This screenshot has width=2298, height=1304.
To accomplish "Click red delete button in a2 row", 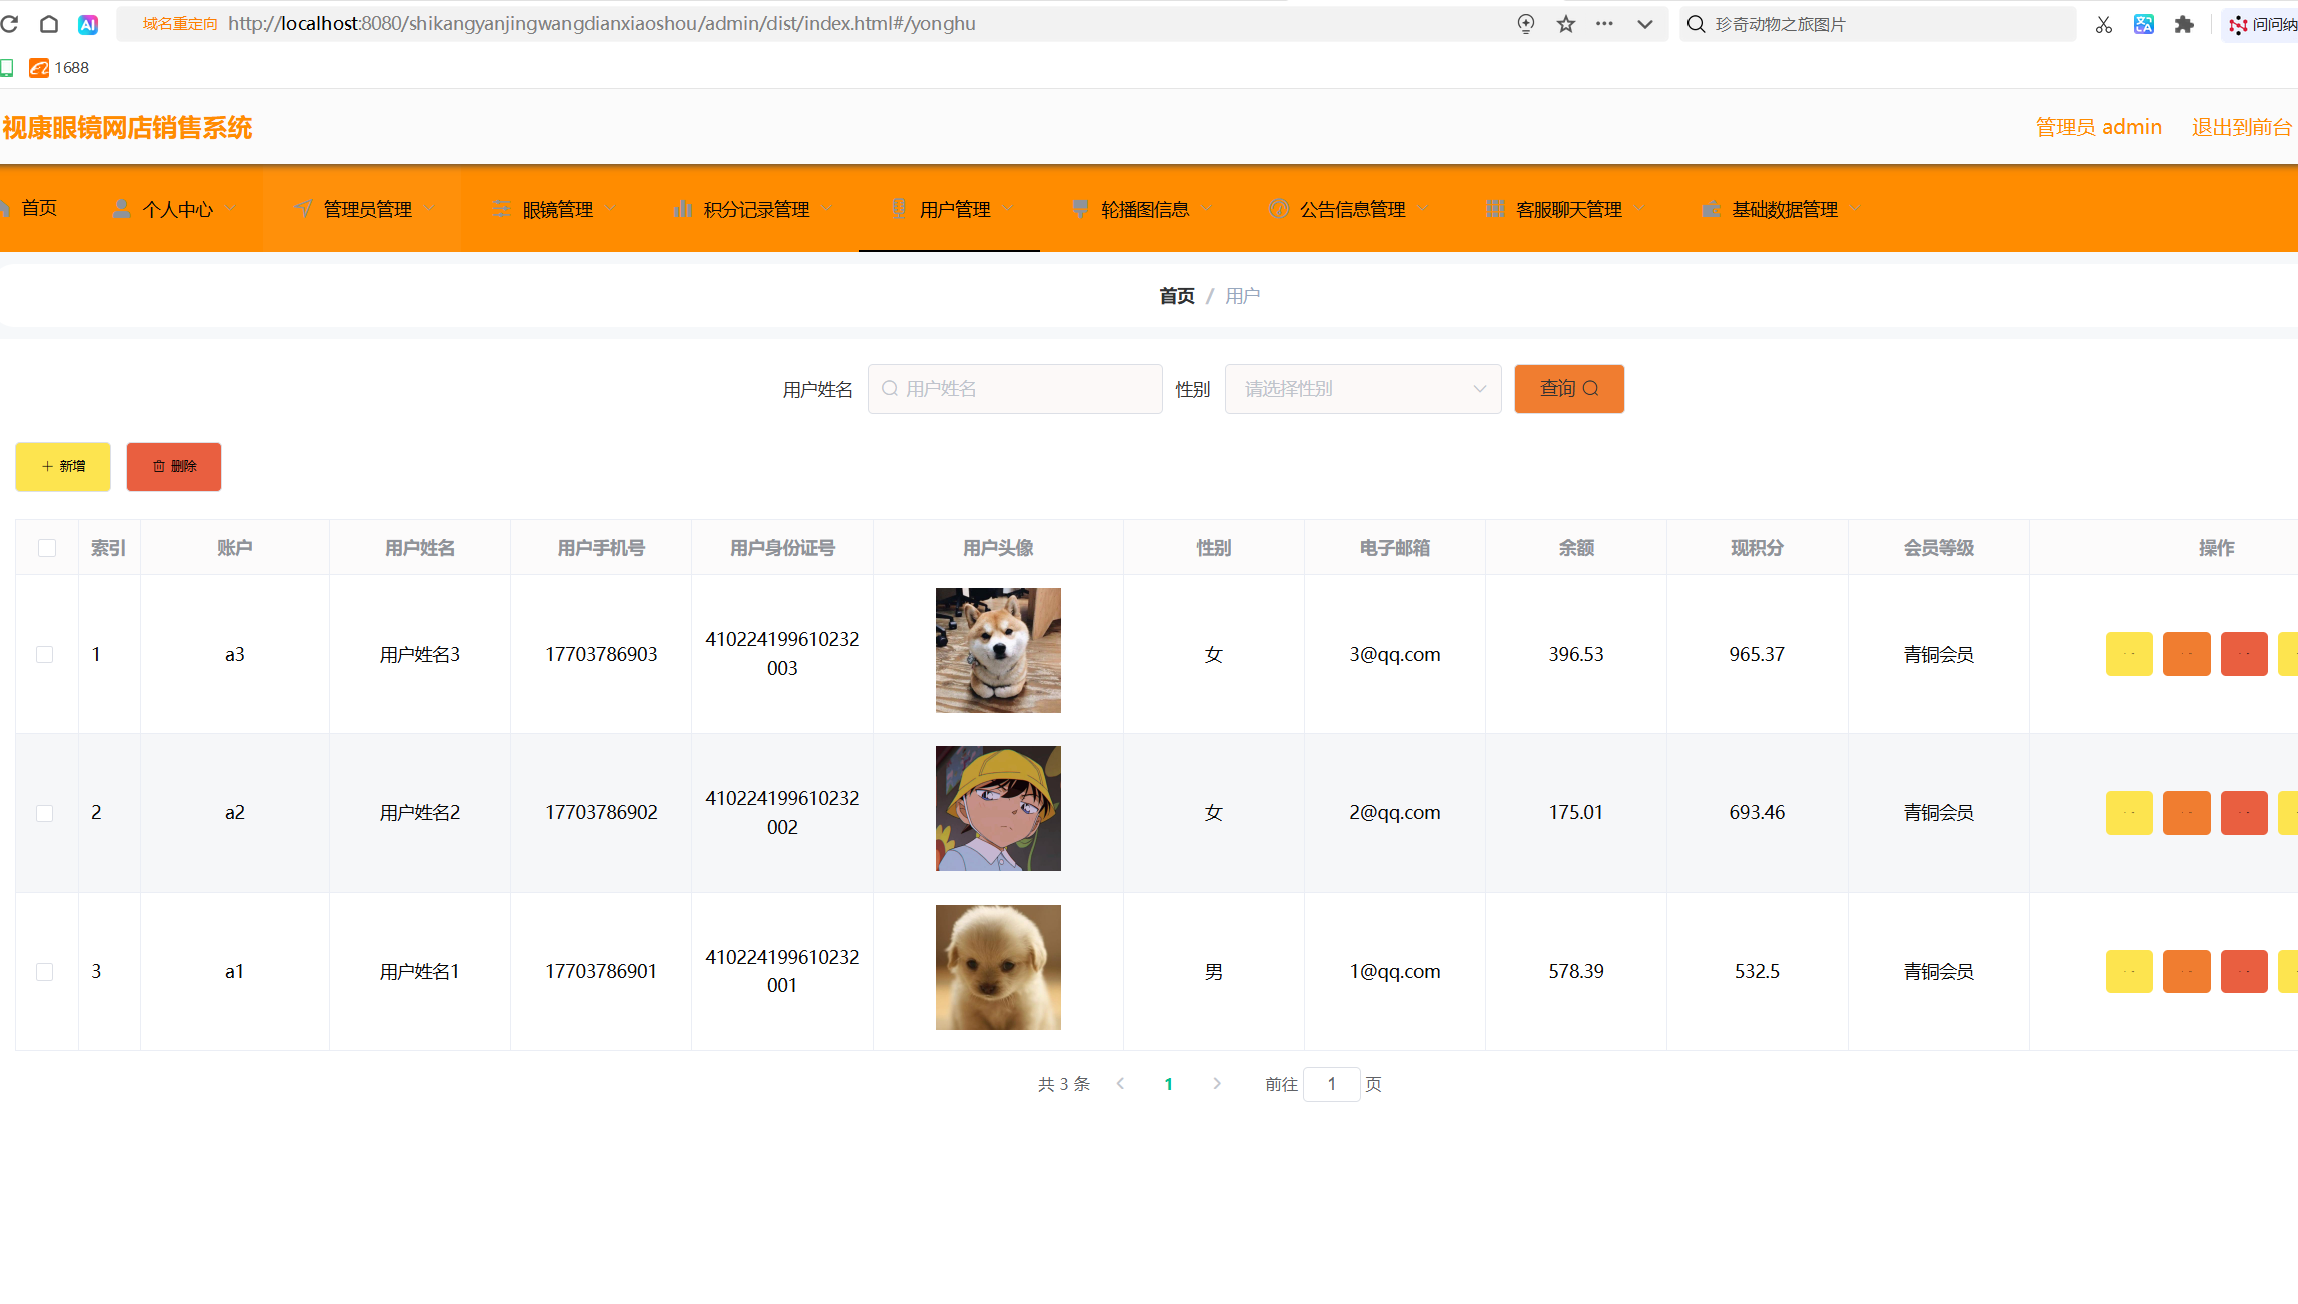I will click(x=2244, y=813).
